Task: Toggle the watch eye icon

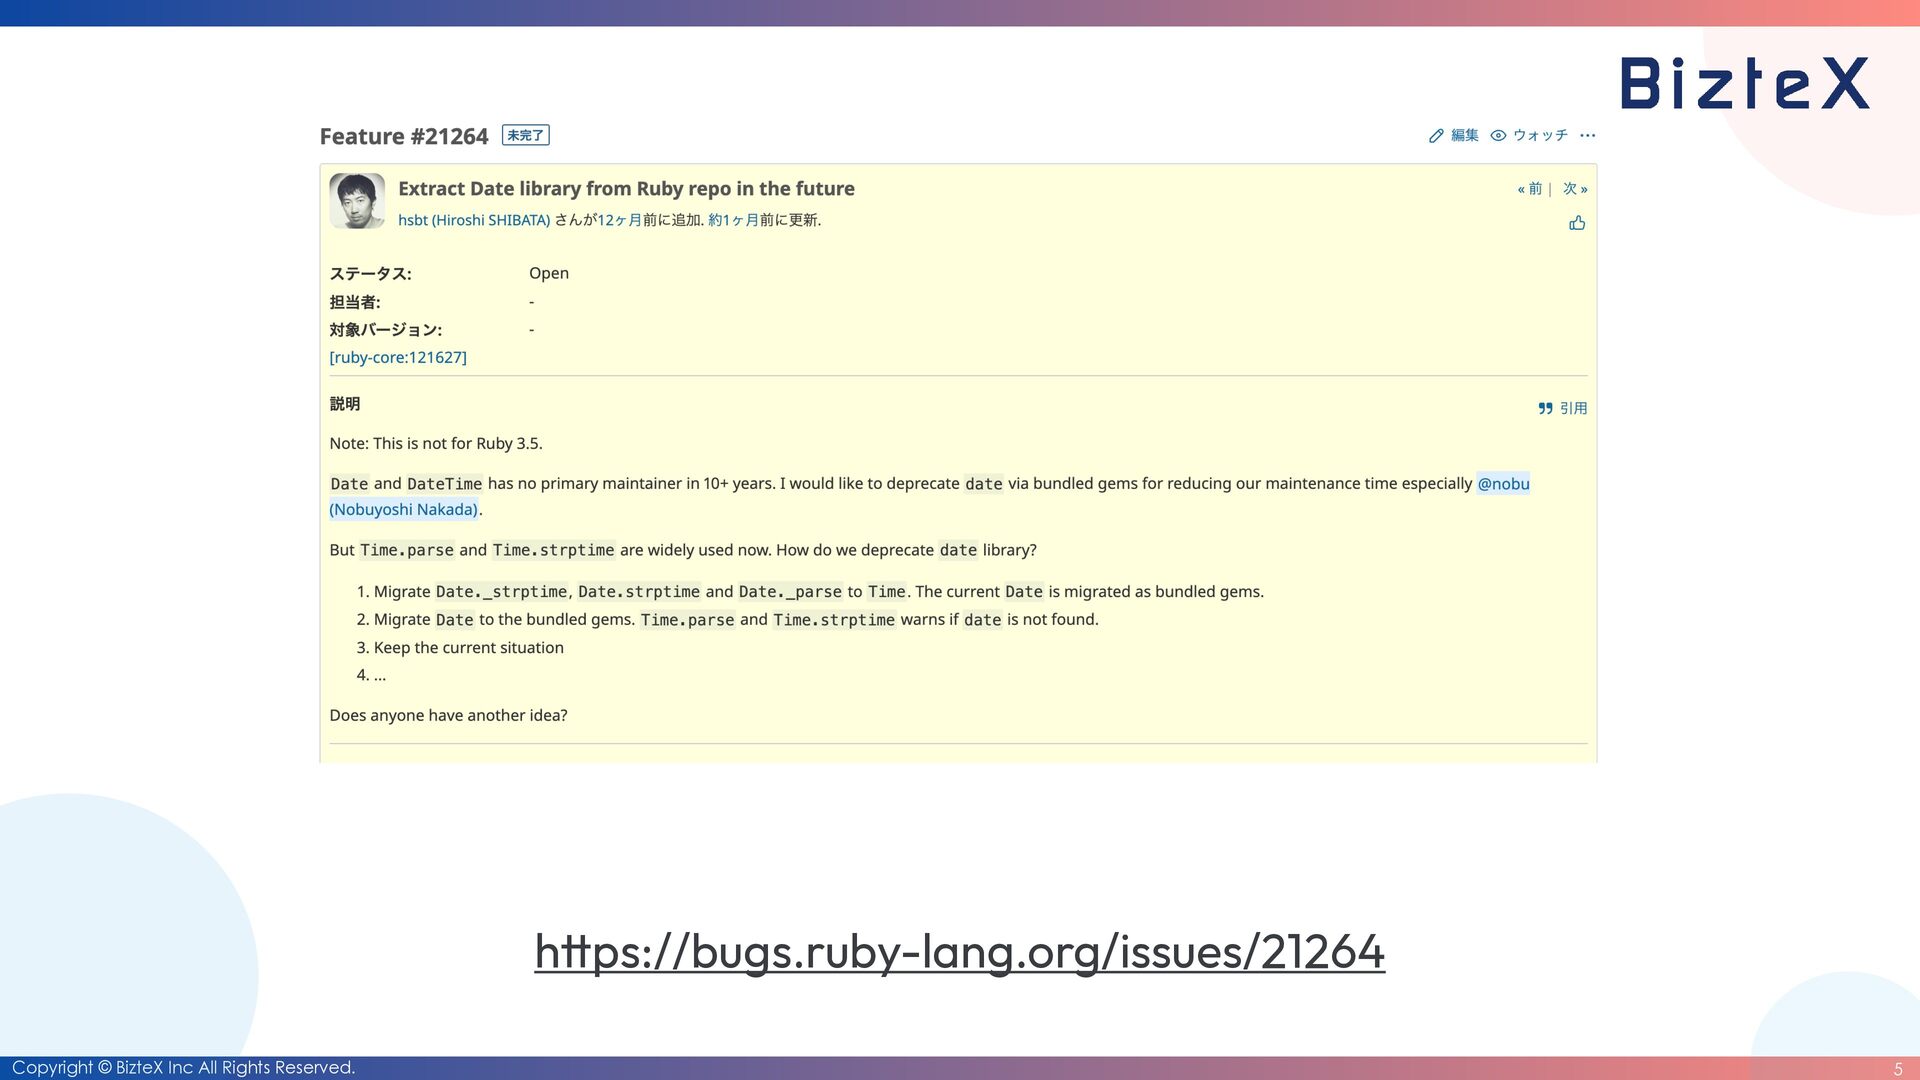Action: [x=1498, y=136]
